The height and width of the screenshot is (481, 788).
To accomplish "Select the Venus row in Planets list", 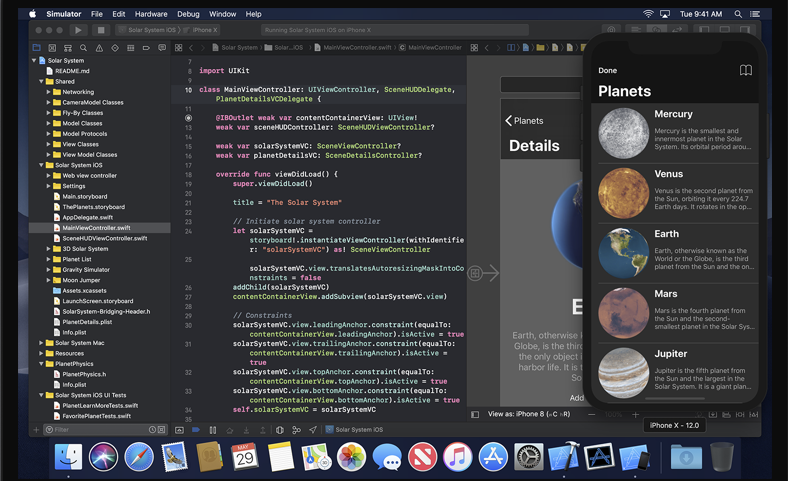I will (x=675, y=194).
